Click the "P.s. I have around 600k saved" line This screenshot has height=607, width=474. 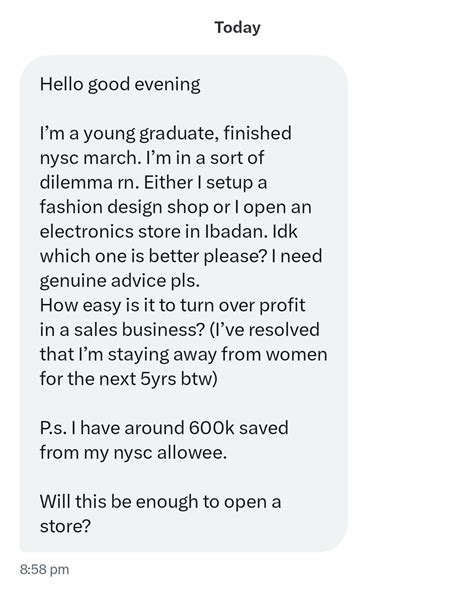[x=164, y=428]
